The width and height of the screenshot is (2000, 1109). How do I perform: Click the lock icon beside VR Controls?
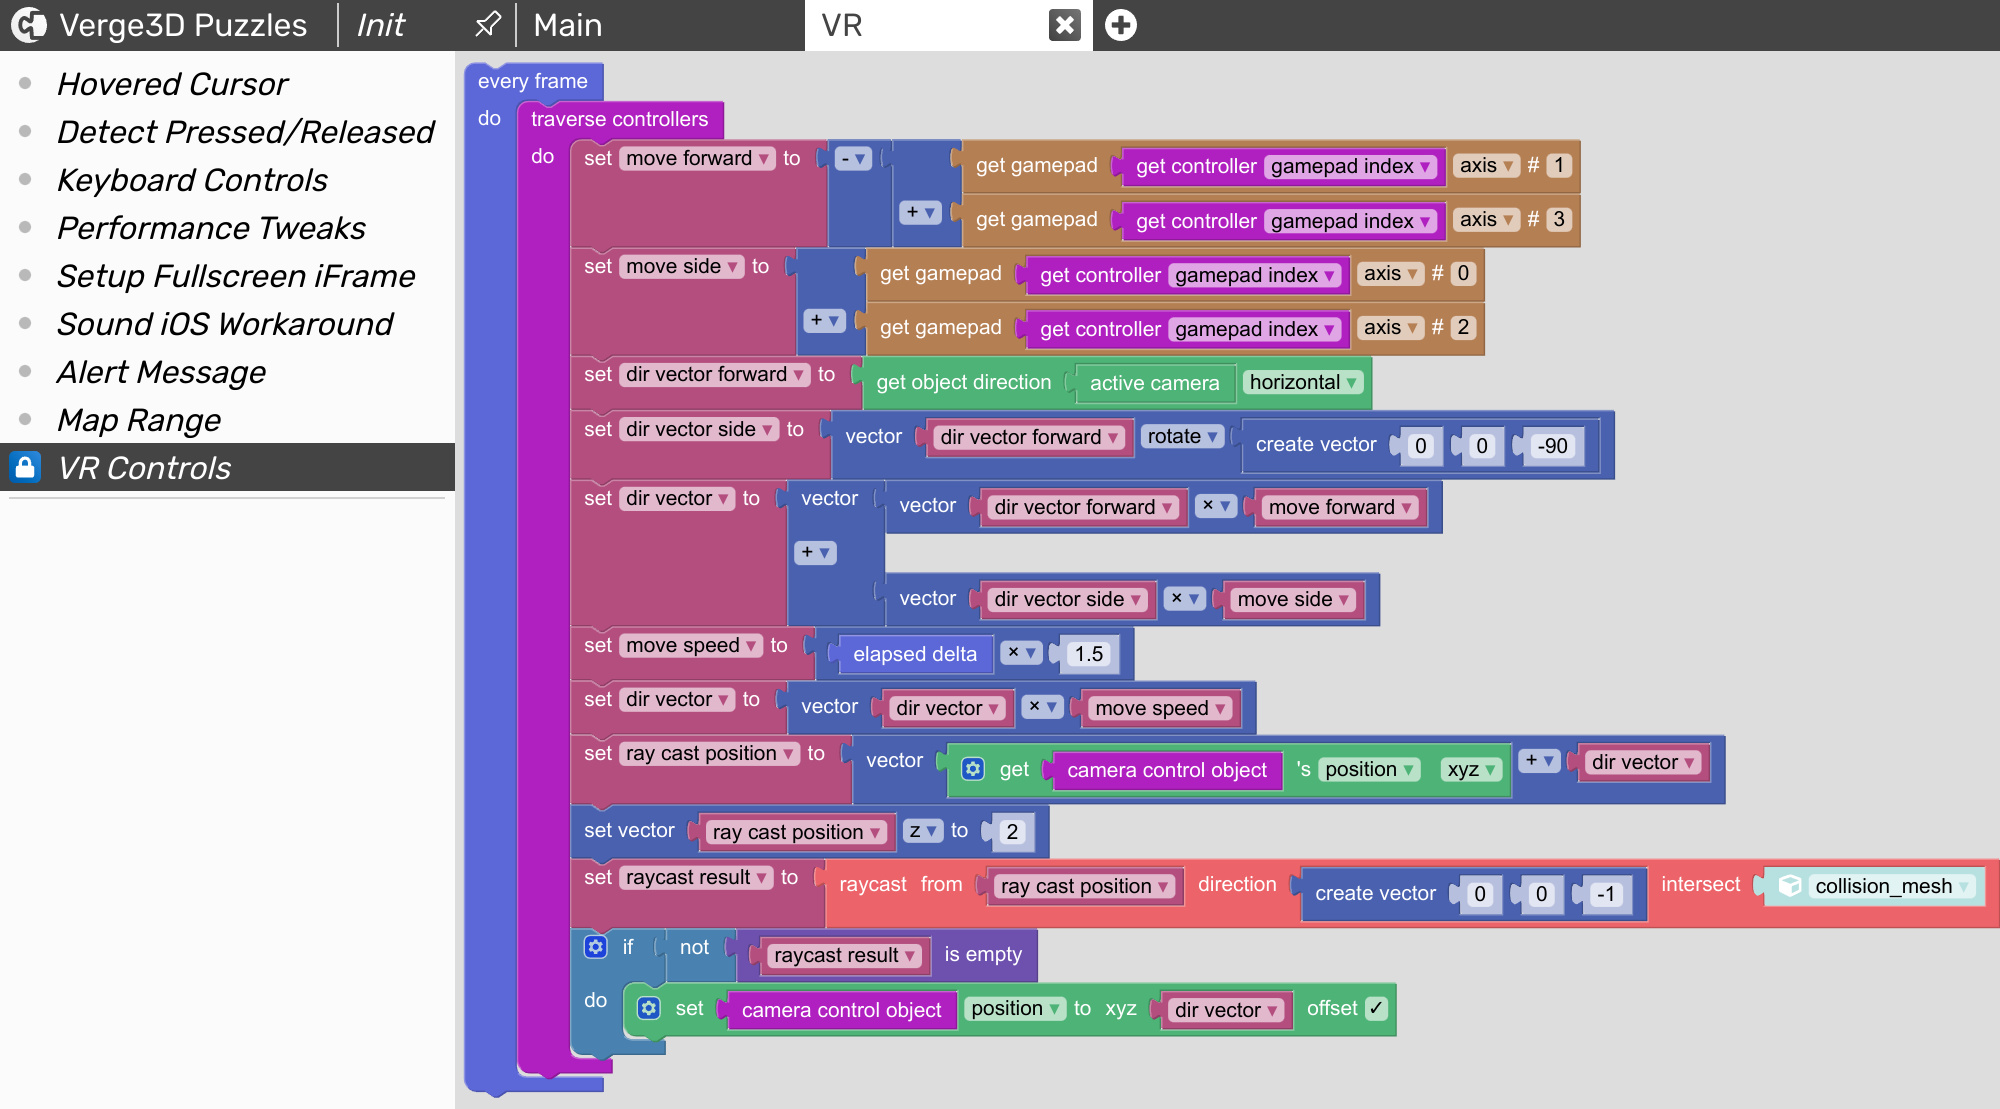coord(25,467)
